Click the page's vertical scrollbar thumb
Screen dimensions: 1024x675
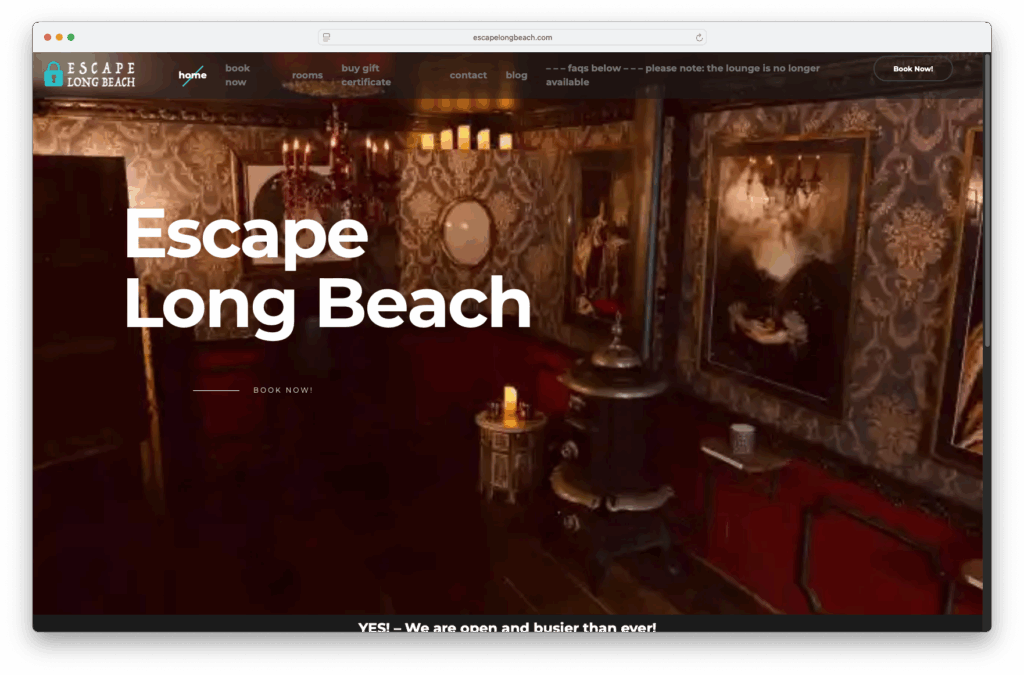coord(987,199)
